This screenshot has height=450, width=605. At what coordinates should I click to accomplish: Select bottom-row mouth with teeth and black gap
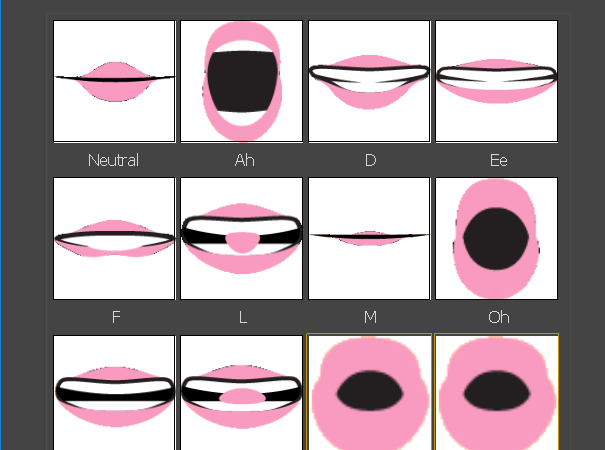point(114,392)
